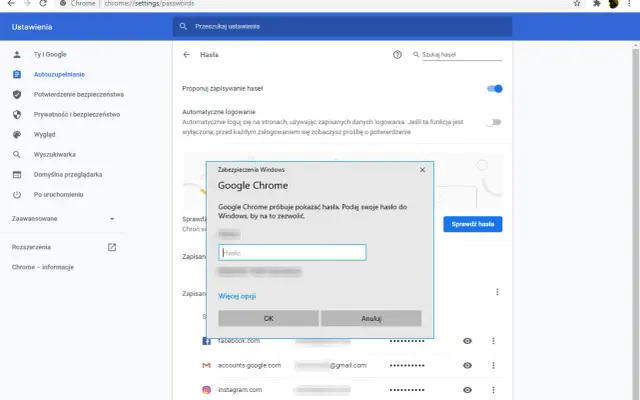
Task: Click the Szukaj haseł field
Action: 462,54
